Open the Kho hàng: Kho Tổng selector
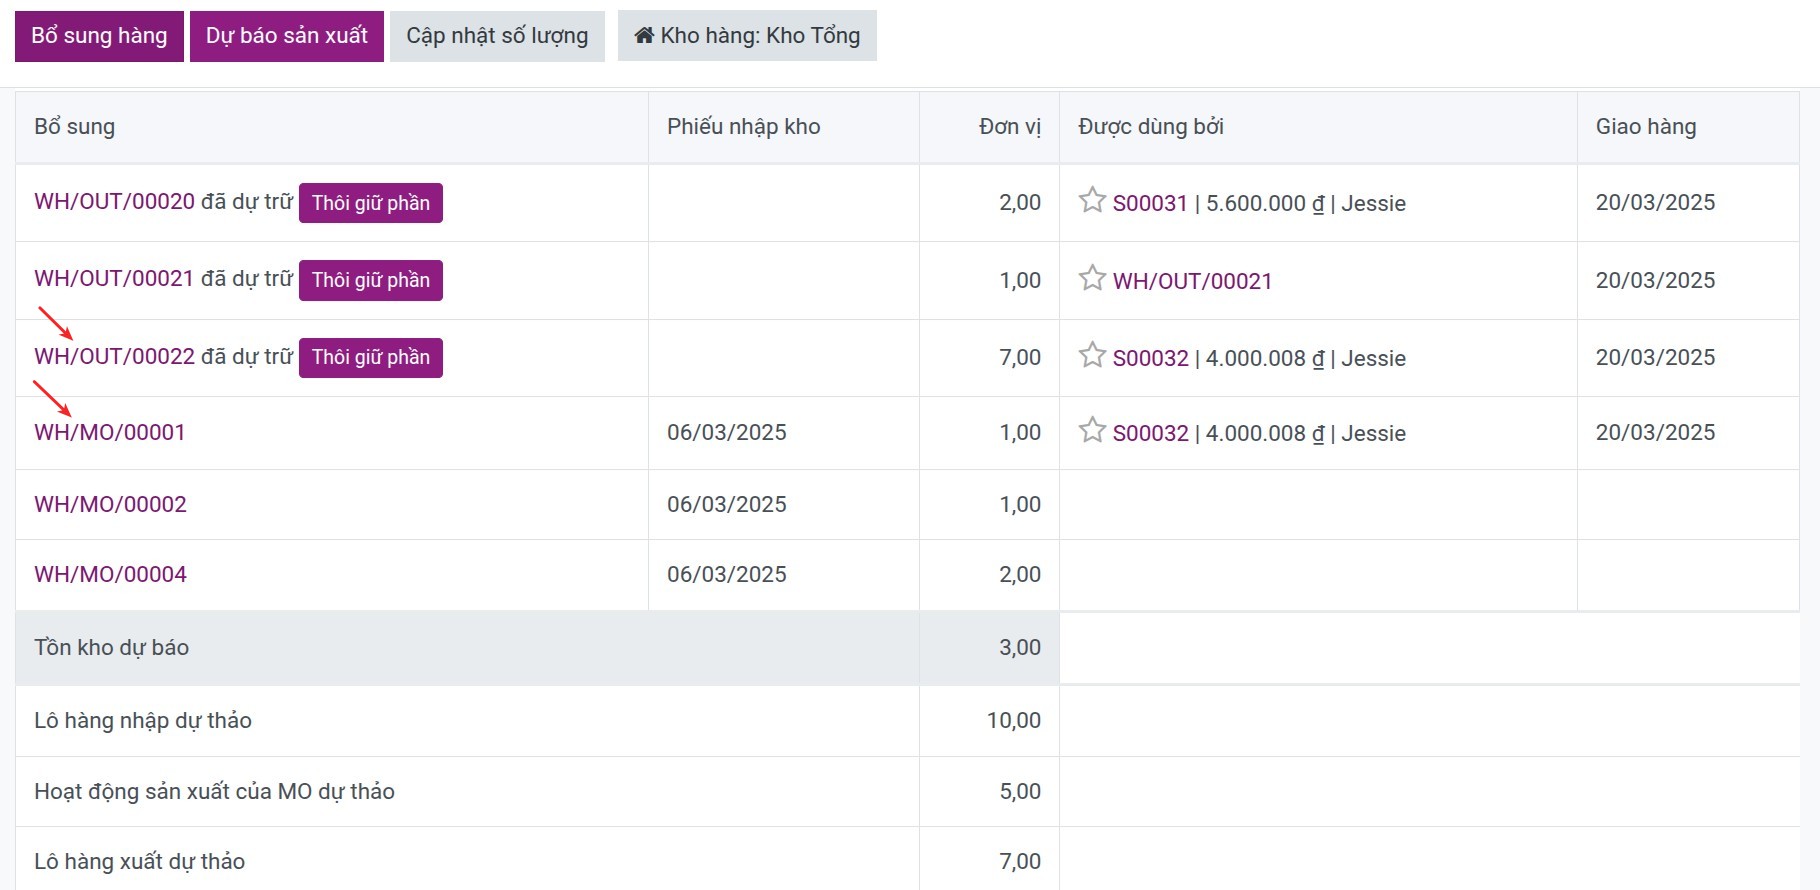This screenshot has height=890, width=1820. 747,36
